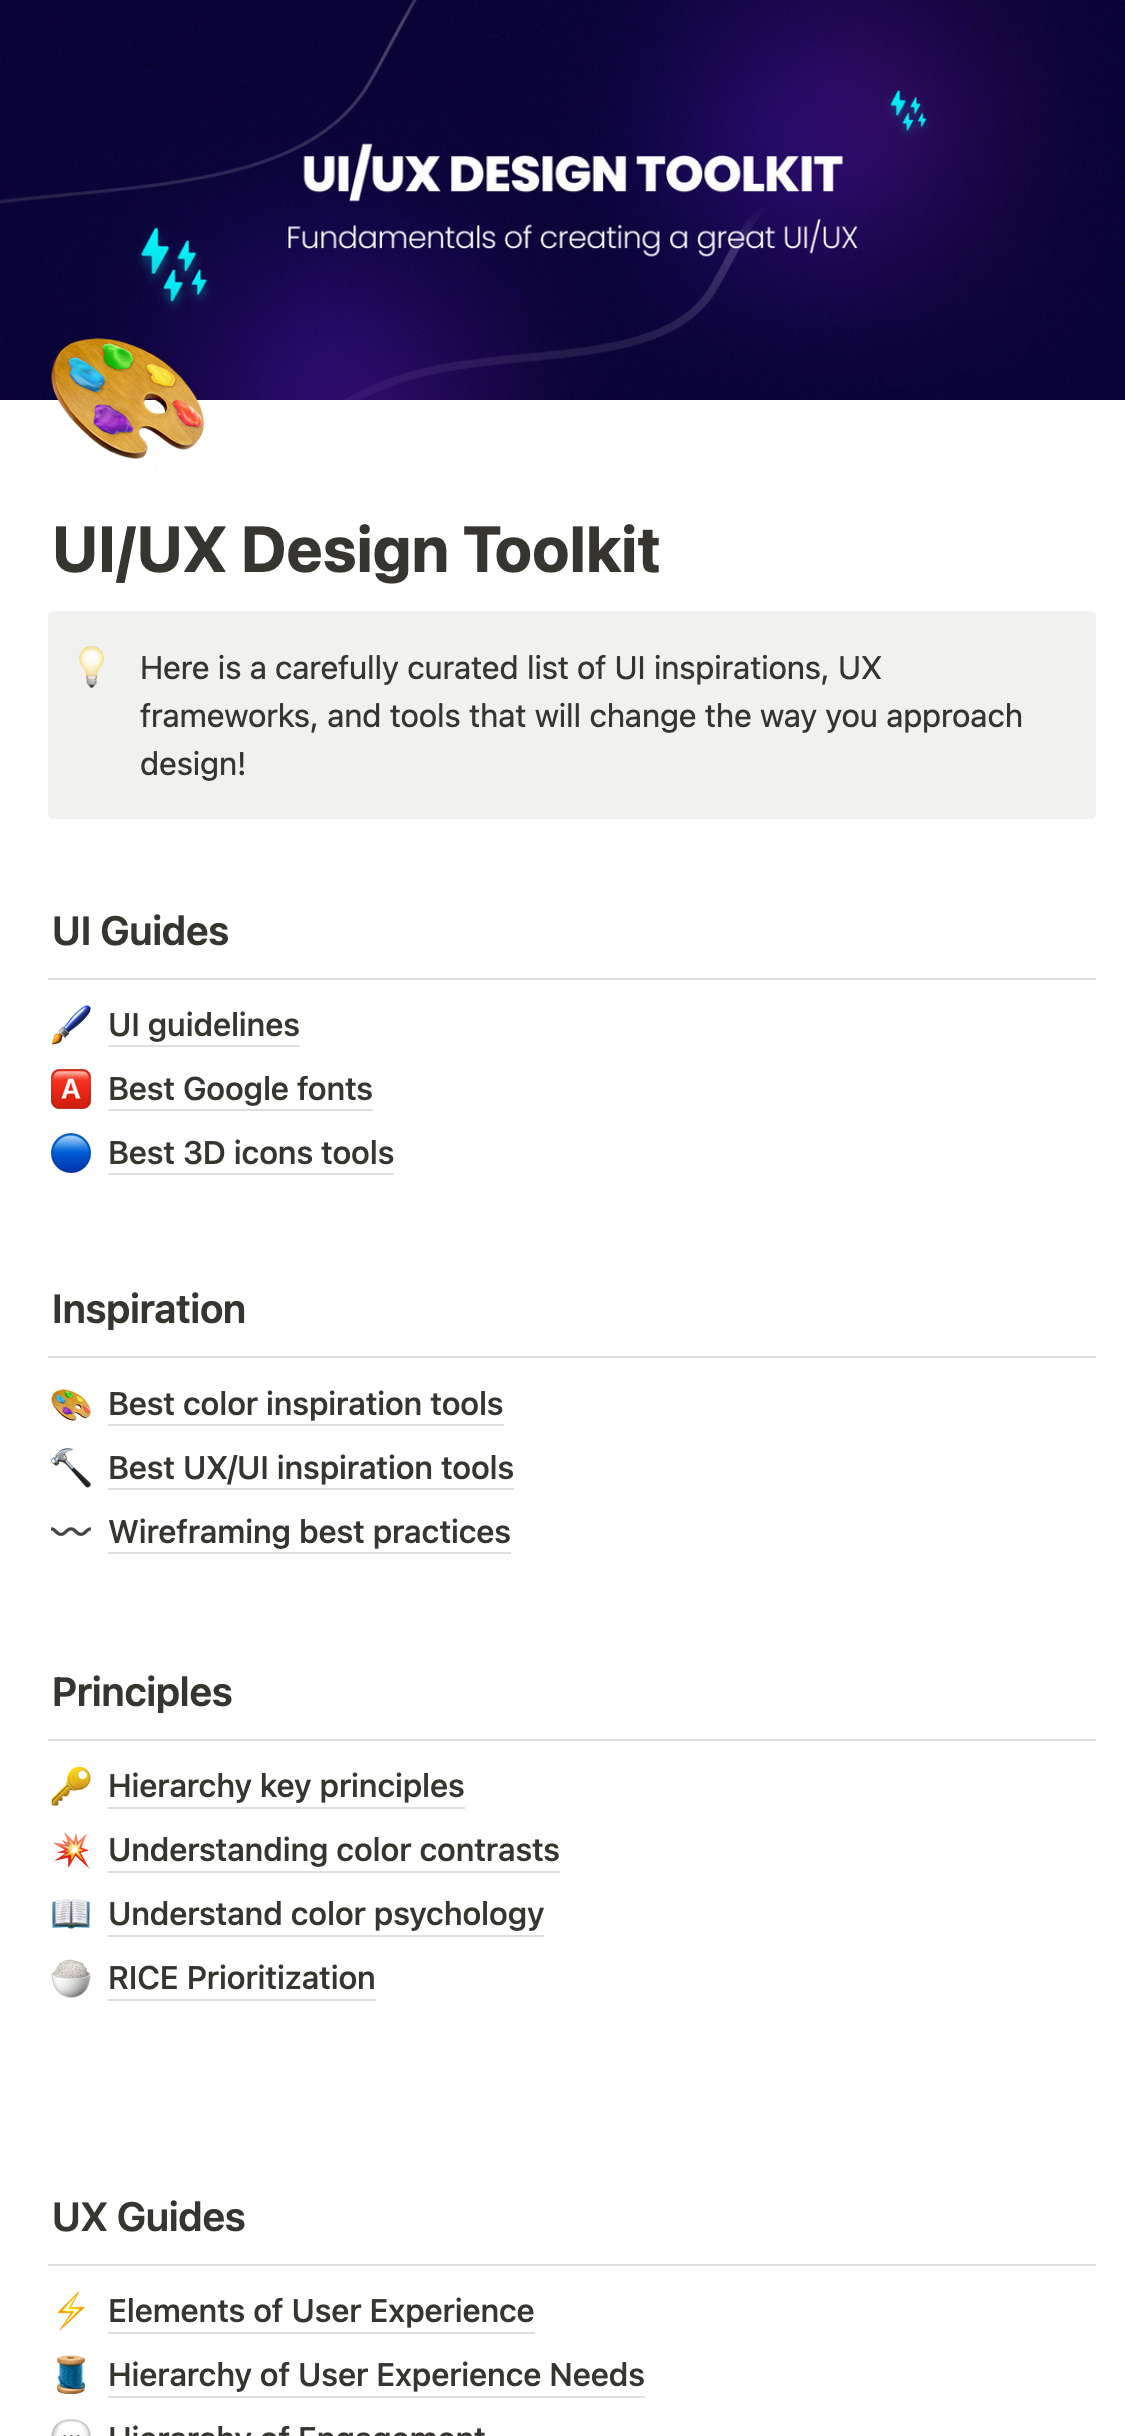The width and height of the screenshot is (1125, 2436).
Task: Open Best Google fonts link
Action: (x=240, y=1089)
